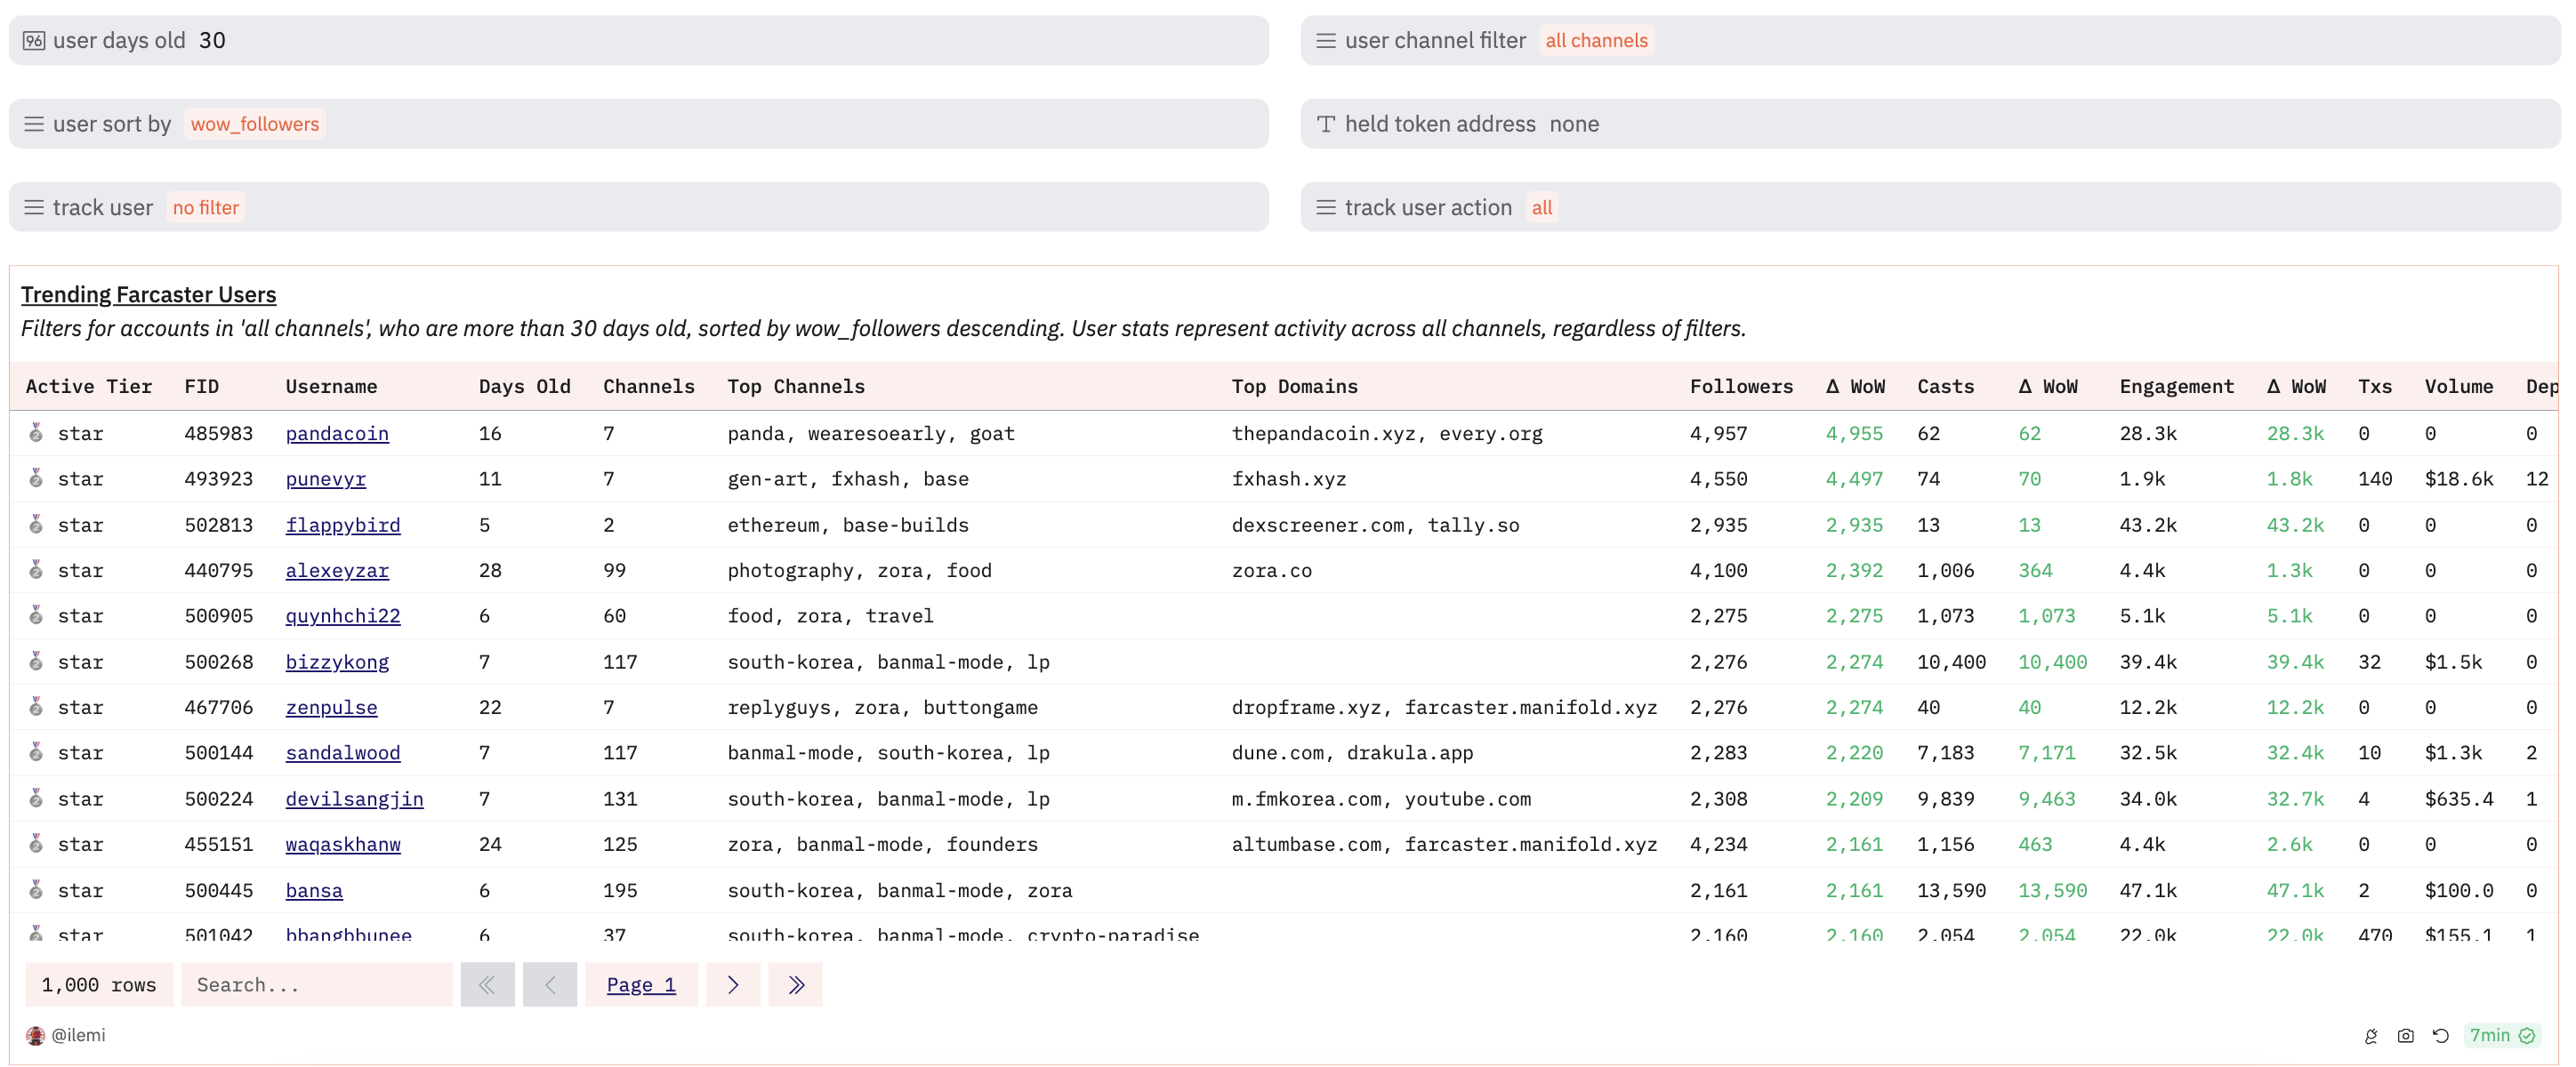2576x1067 pixels.
Task: Open the Trending Farcaster Users title link
Action: [149, 294]
